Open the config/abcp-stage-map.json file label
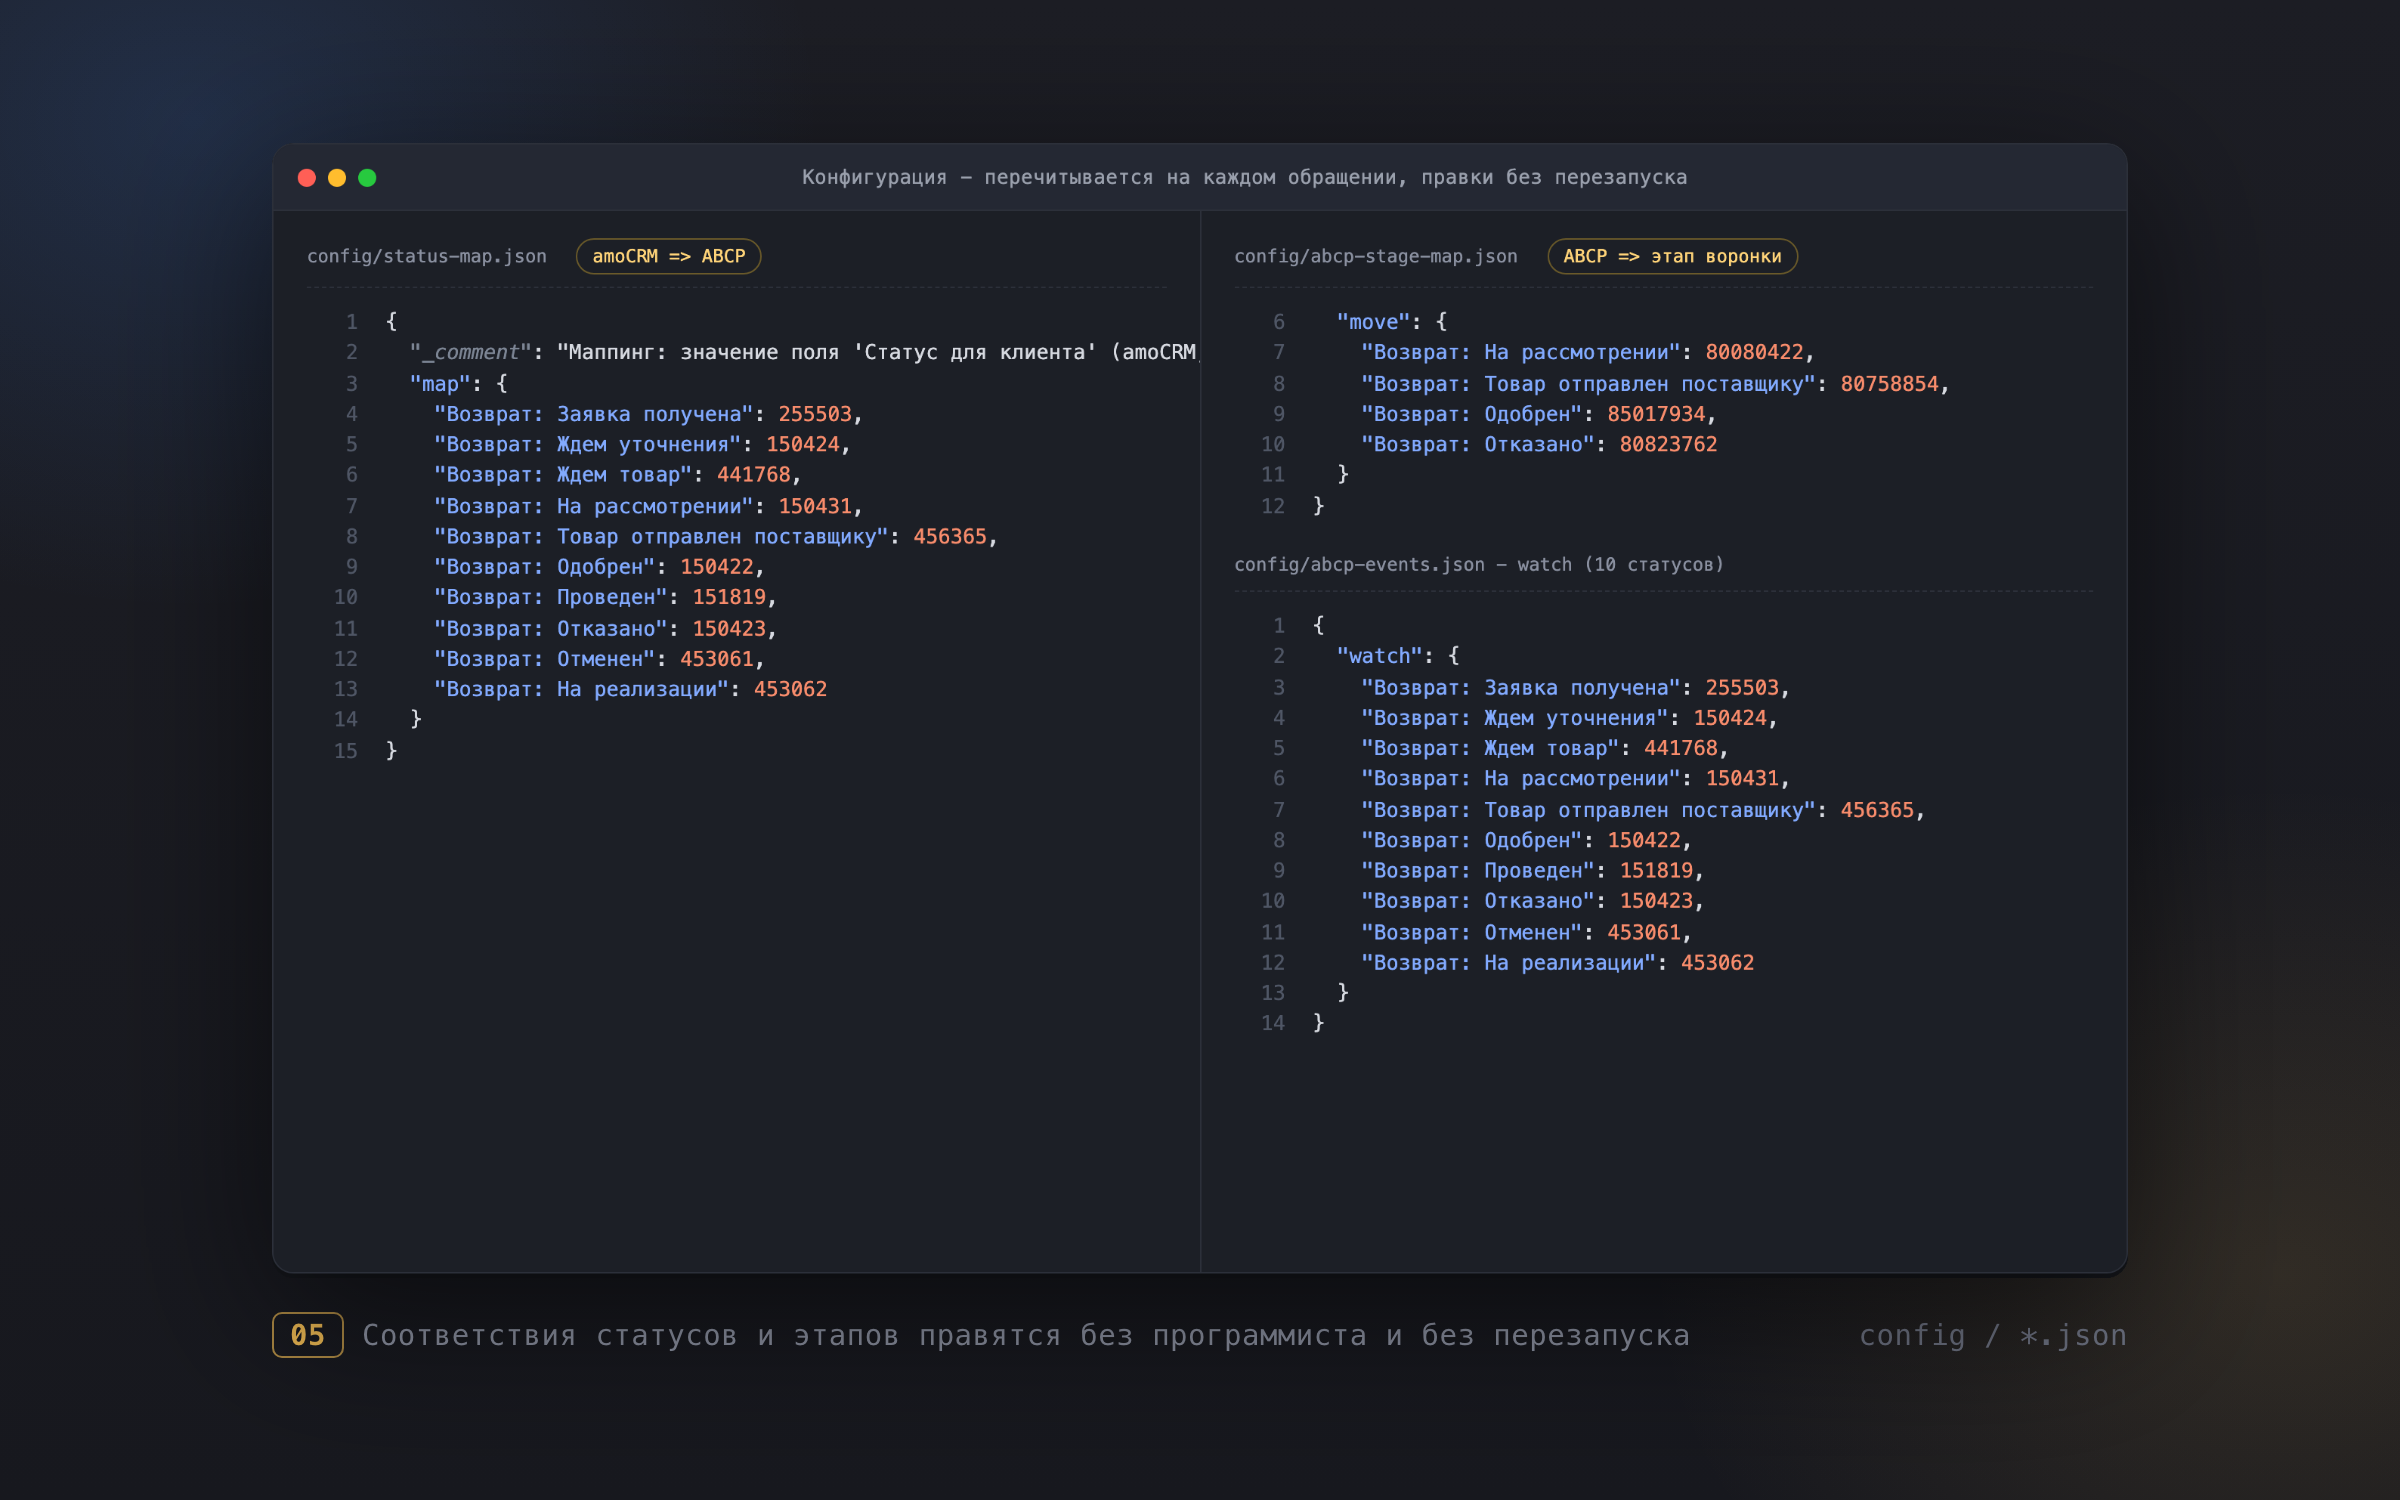Screen dimensions: 2400x1500 [x=1375, y=256]
